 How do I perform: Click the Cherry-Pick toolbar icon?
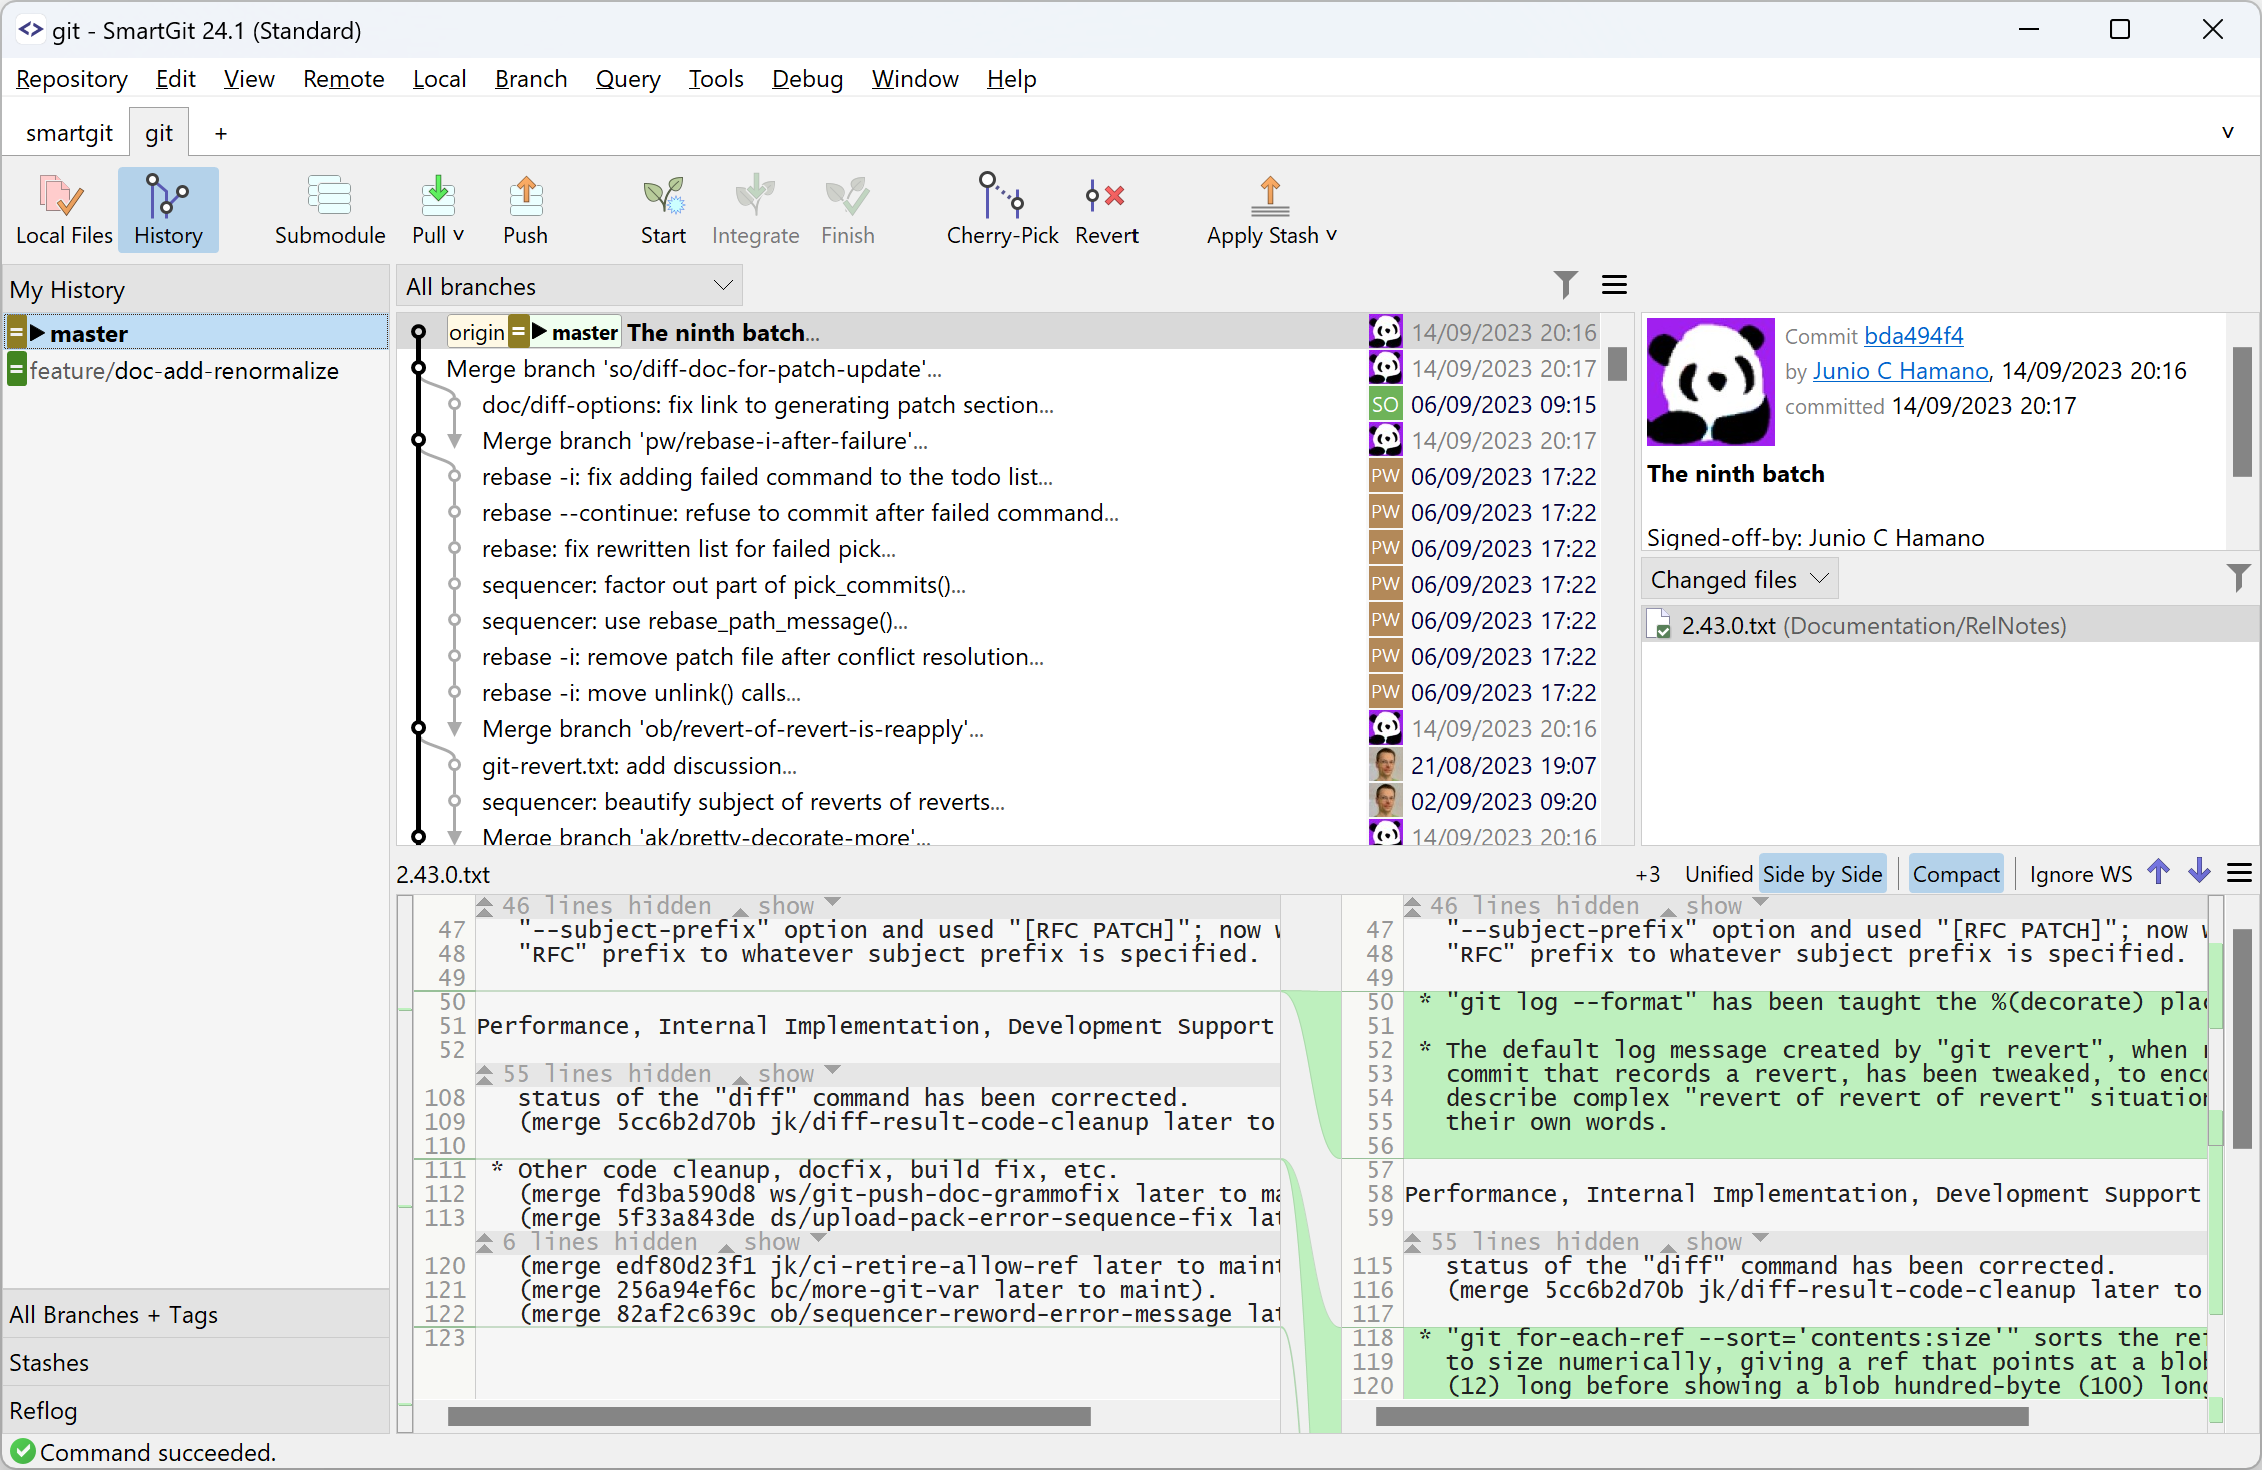coord(1001,210)
